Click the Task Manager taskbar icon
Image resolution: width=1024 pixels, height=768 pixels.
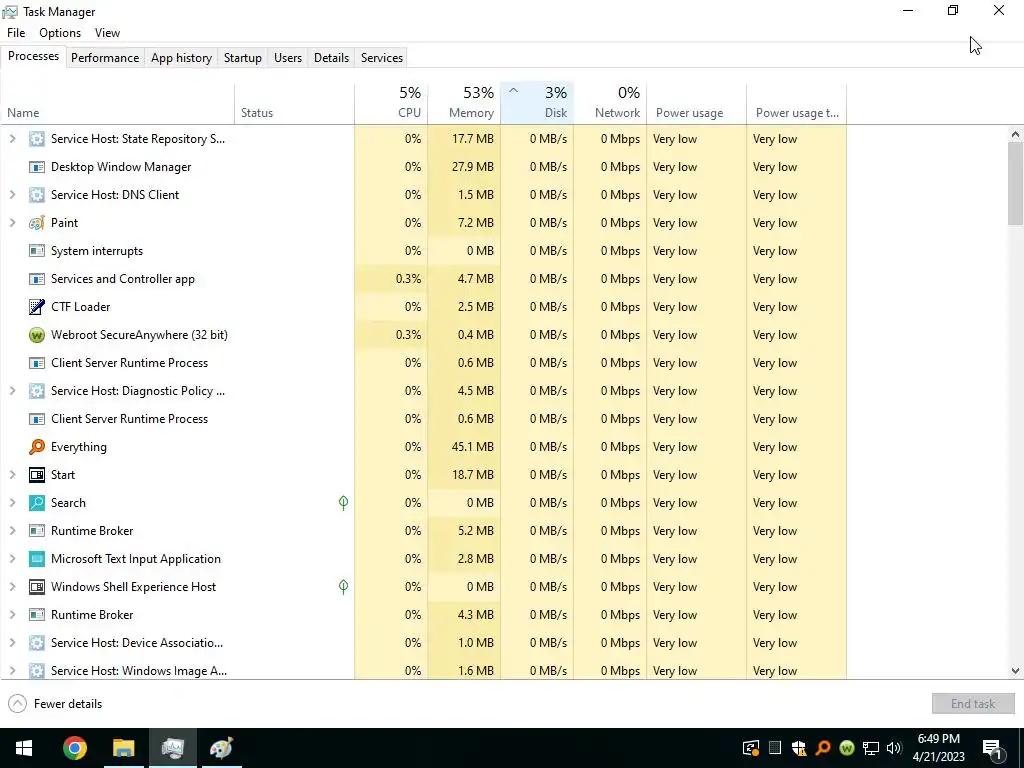point(172,748)
